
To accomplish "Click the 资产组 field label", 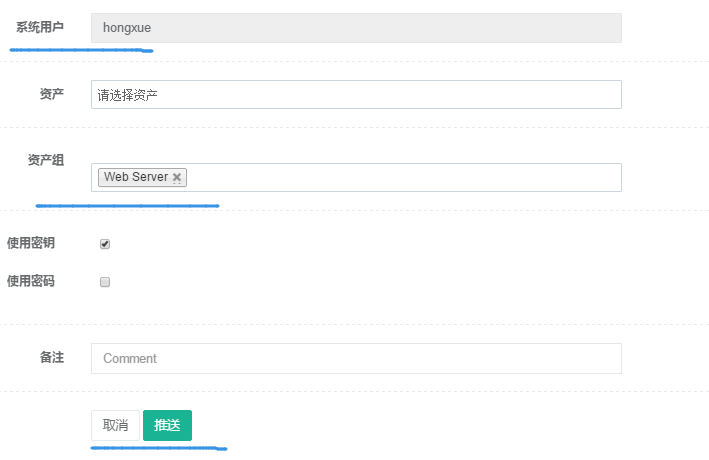I will point(46,160).
